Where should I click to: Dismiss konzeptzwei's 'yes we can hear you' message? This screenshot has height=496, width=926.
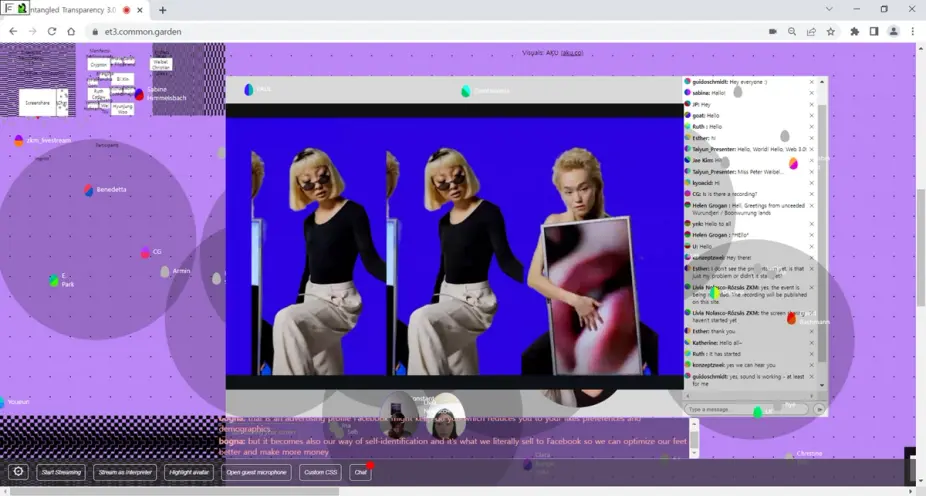811,366
